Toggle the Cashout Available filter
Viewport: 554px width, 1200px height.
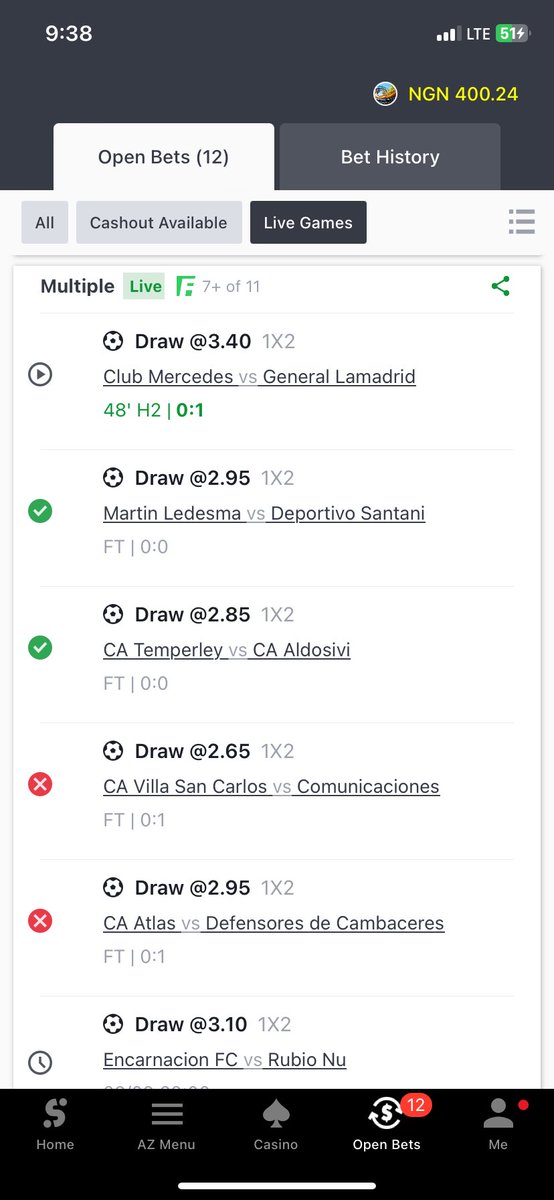(x=159, y=223)
